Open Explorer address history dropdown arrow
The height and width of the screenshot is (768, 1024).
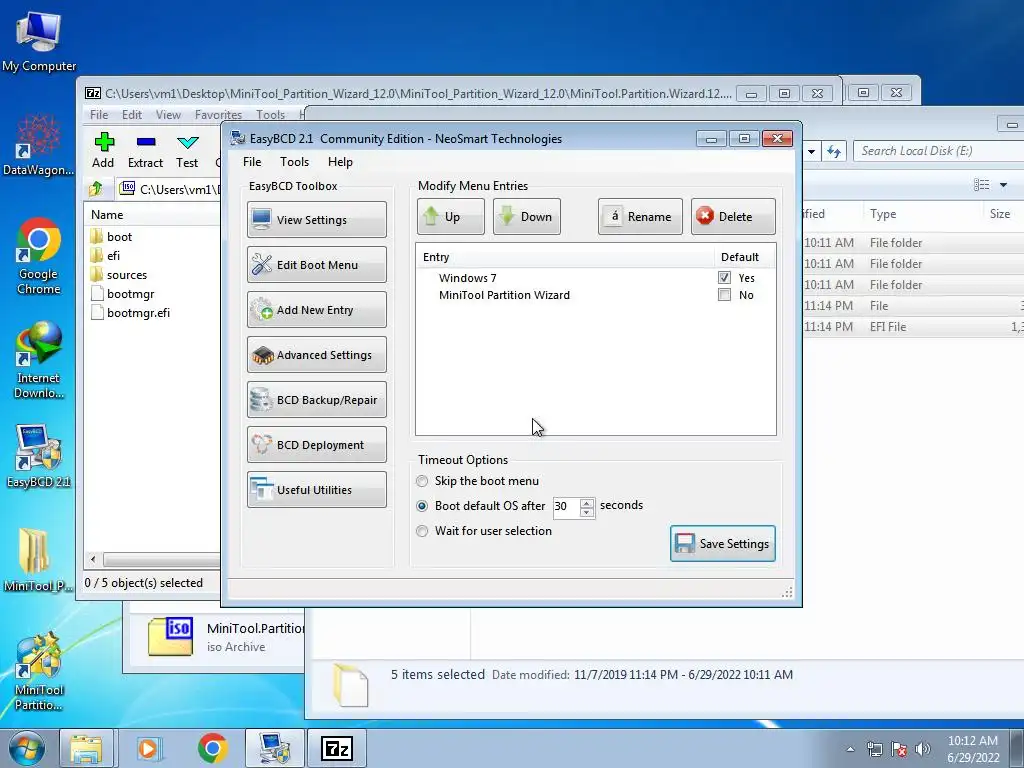pos(811,152)
